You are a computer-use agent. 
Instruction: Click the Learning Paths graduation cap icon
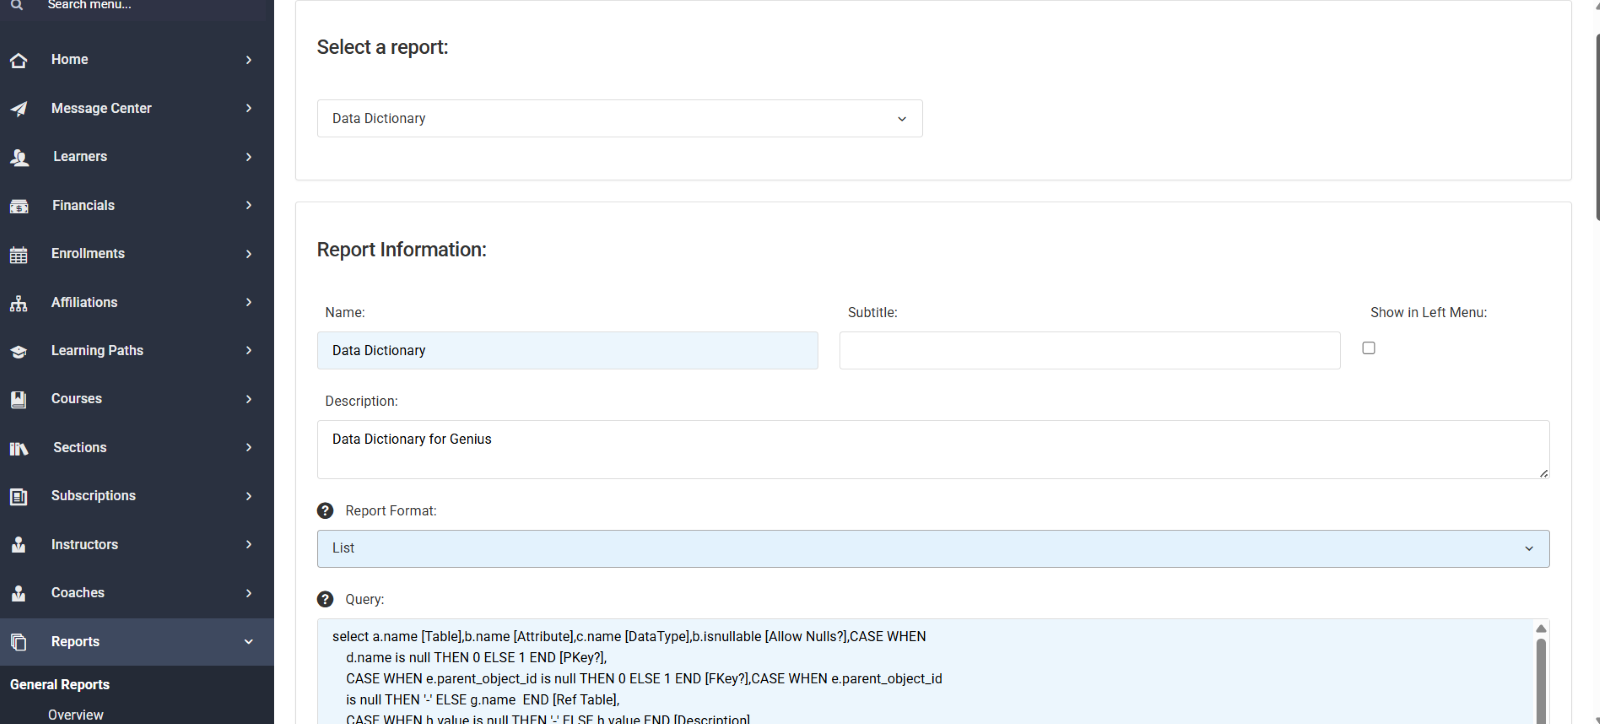18,351
